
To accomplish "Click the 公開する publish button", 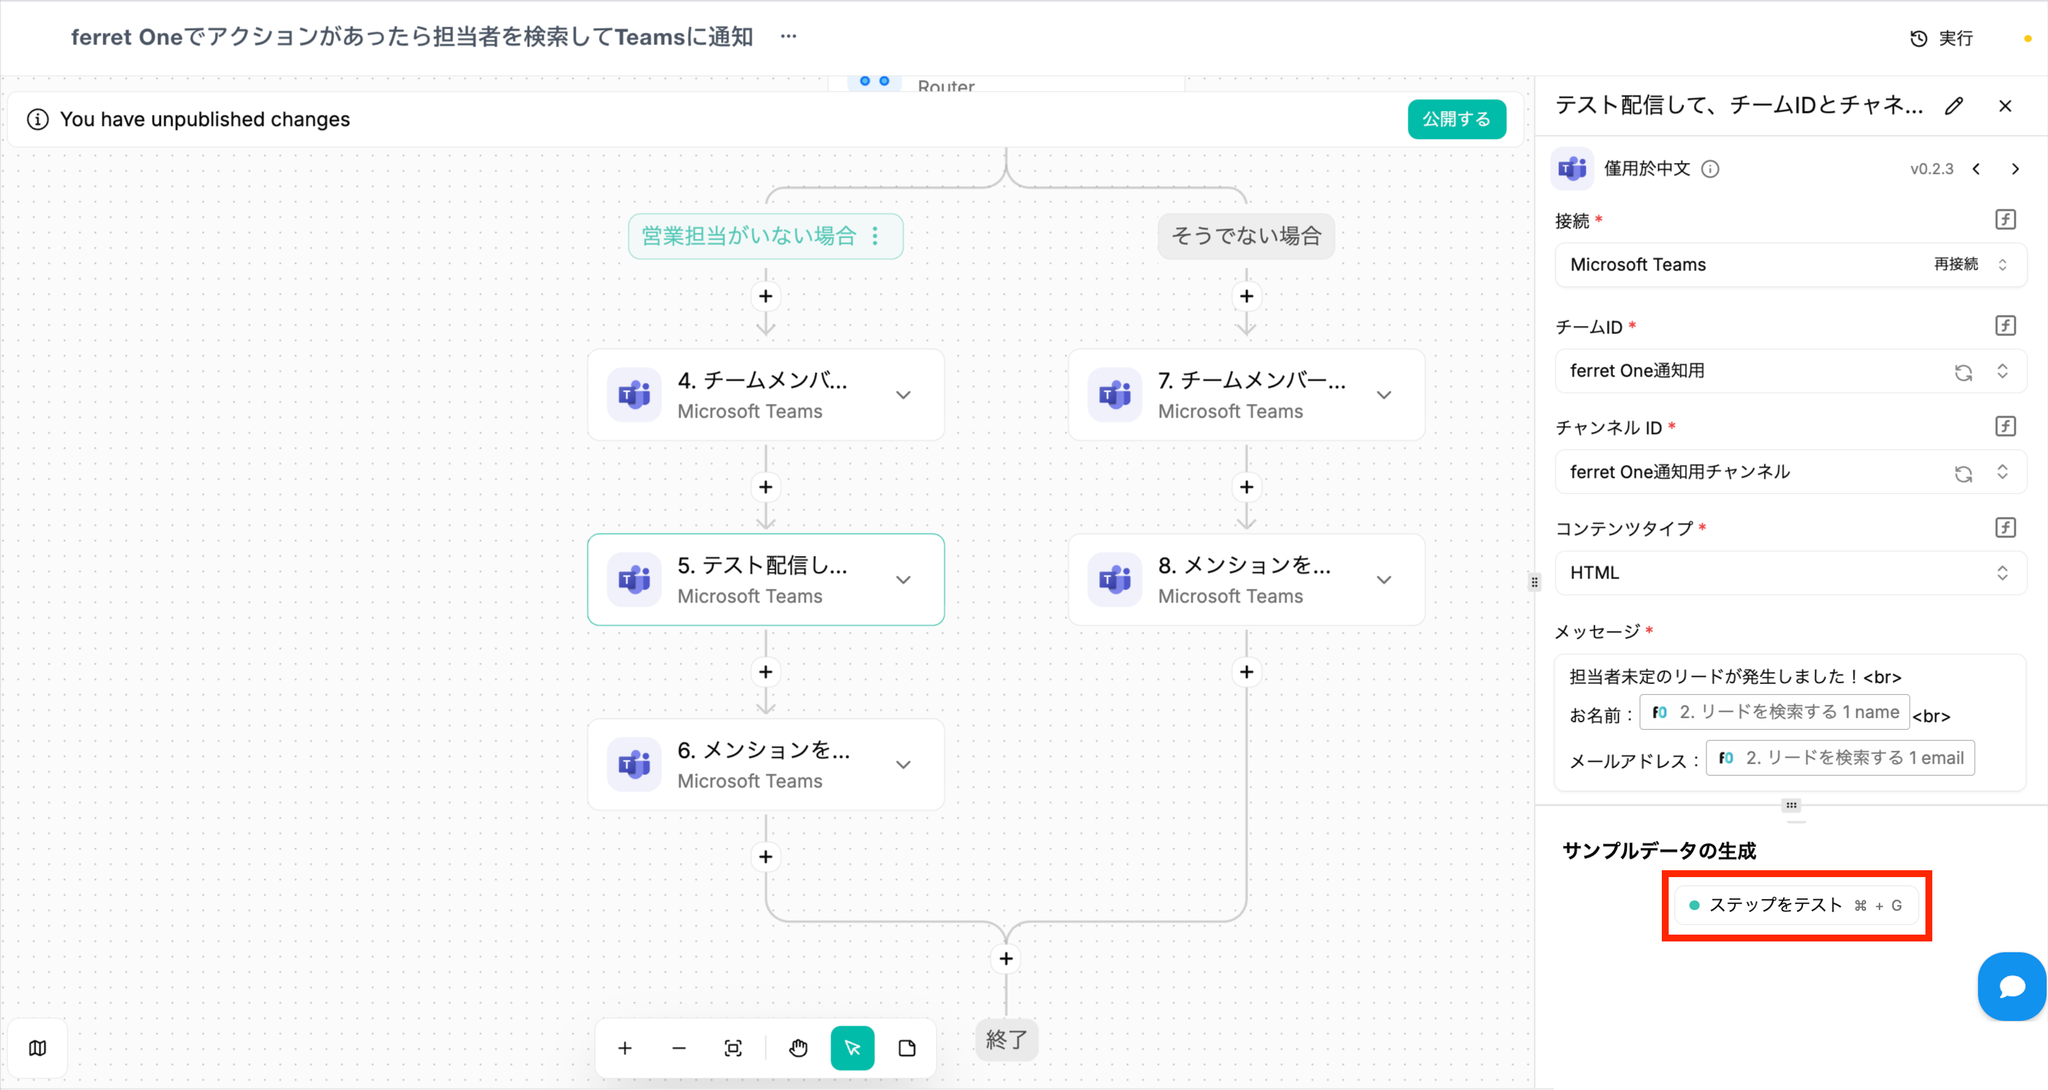I will [x=1456, y=119].
